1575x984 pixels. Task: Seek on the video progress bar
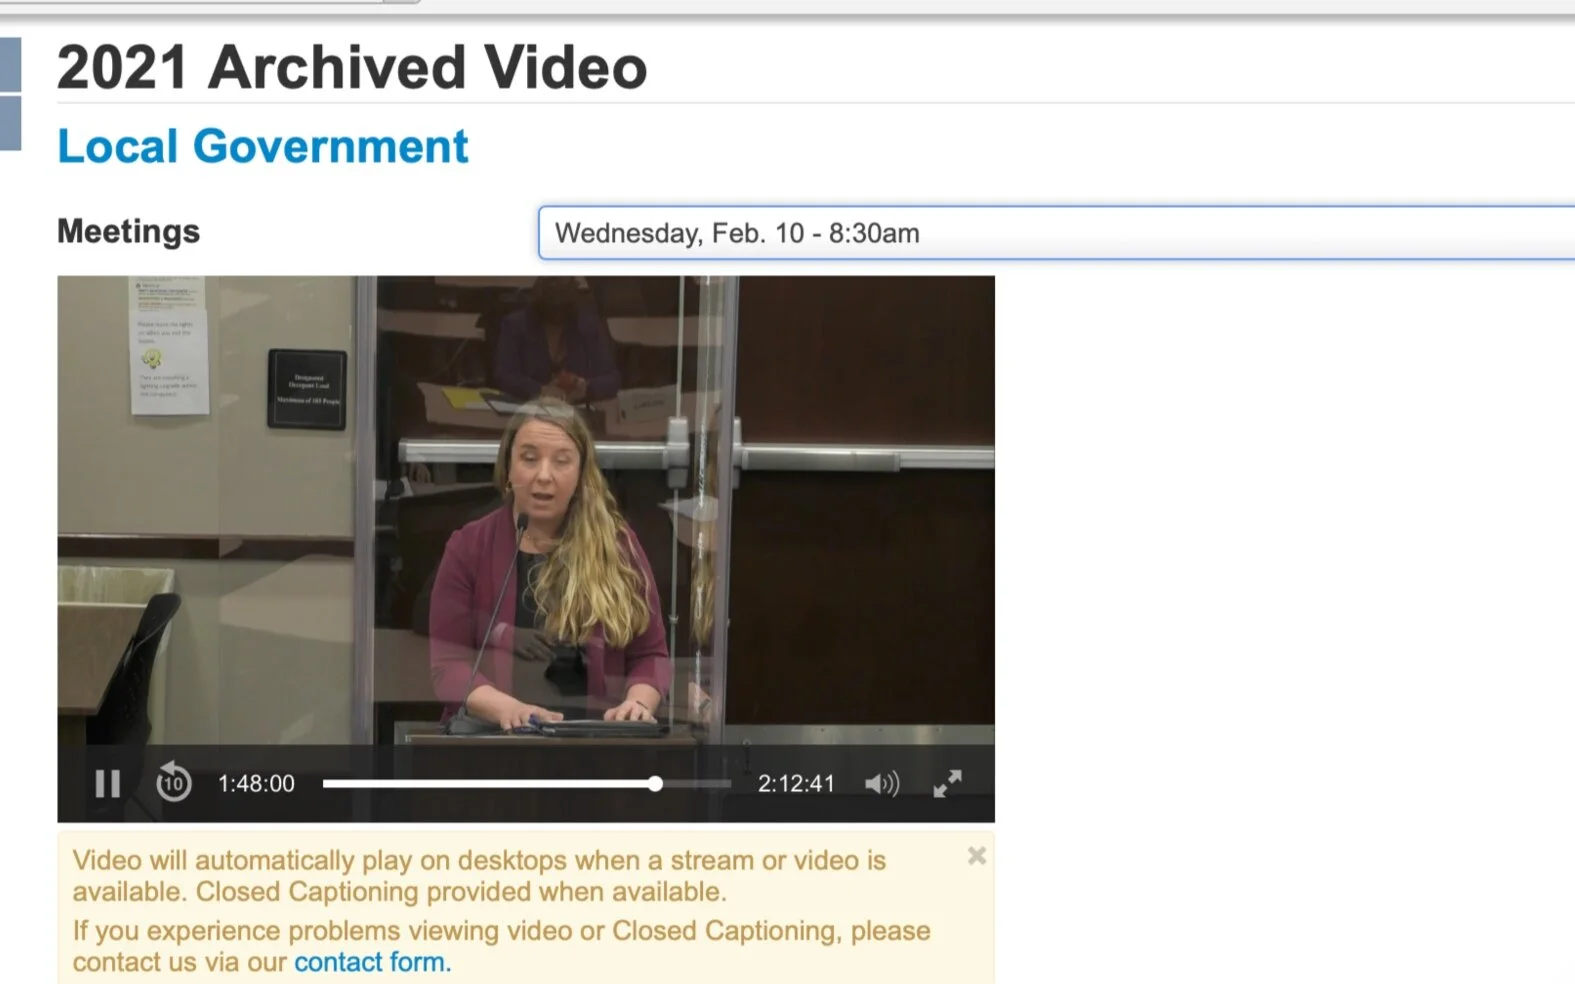pyautogui.click(x=527, y=784)
